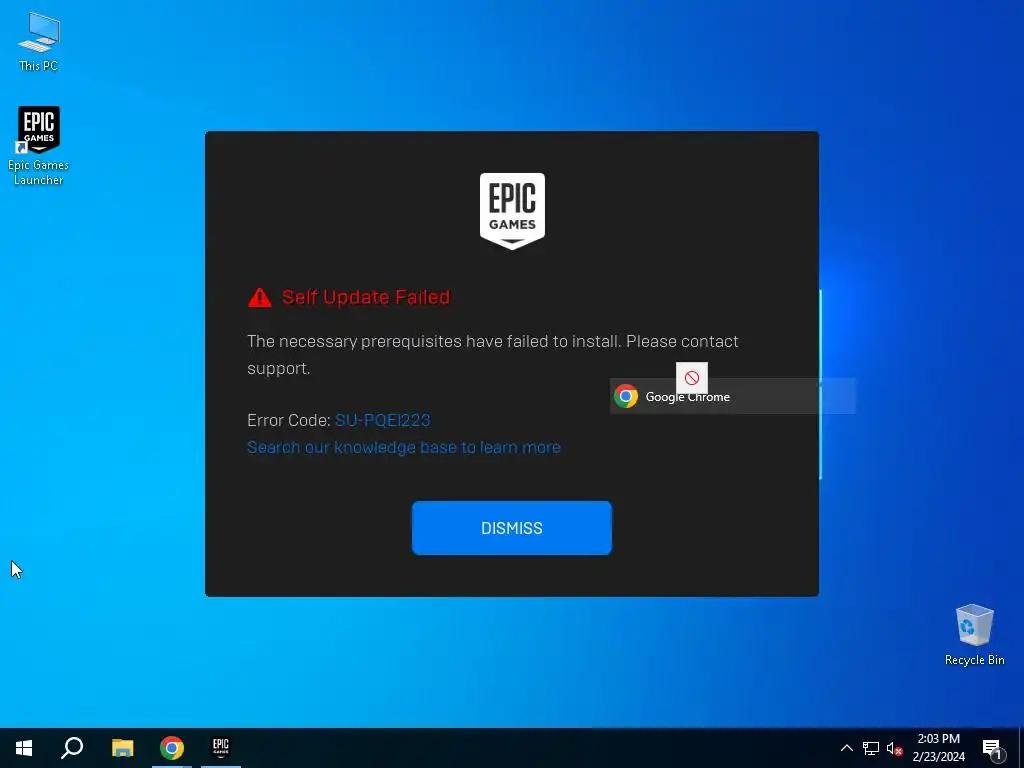Open the Action Center notifications icon
The height and width of the screenshot is (768, 1024).
click(x=992, y=748)
